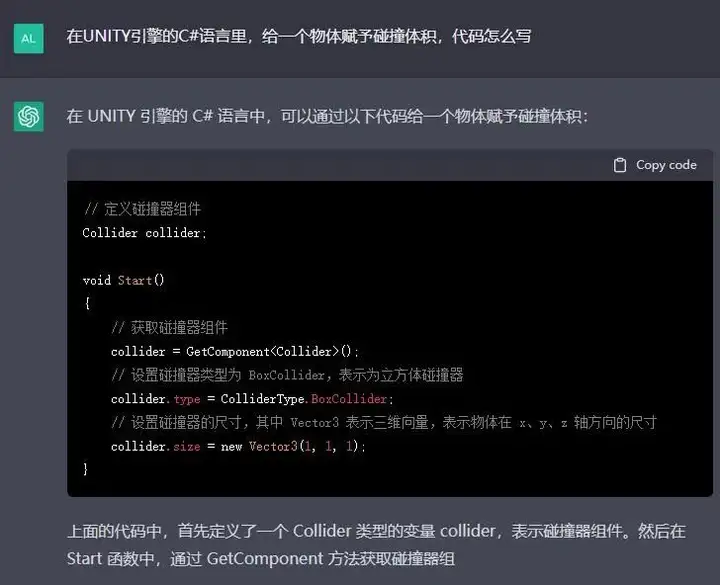Click the code line 'void Start()'
This screenshot has width=720, height=585.
click(124, 280)
